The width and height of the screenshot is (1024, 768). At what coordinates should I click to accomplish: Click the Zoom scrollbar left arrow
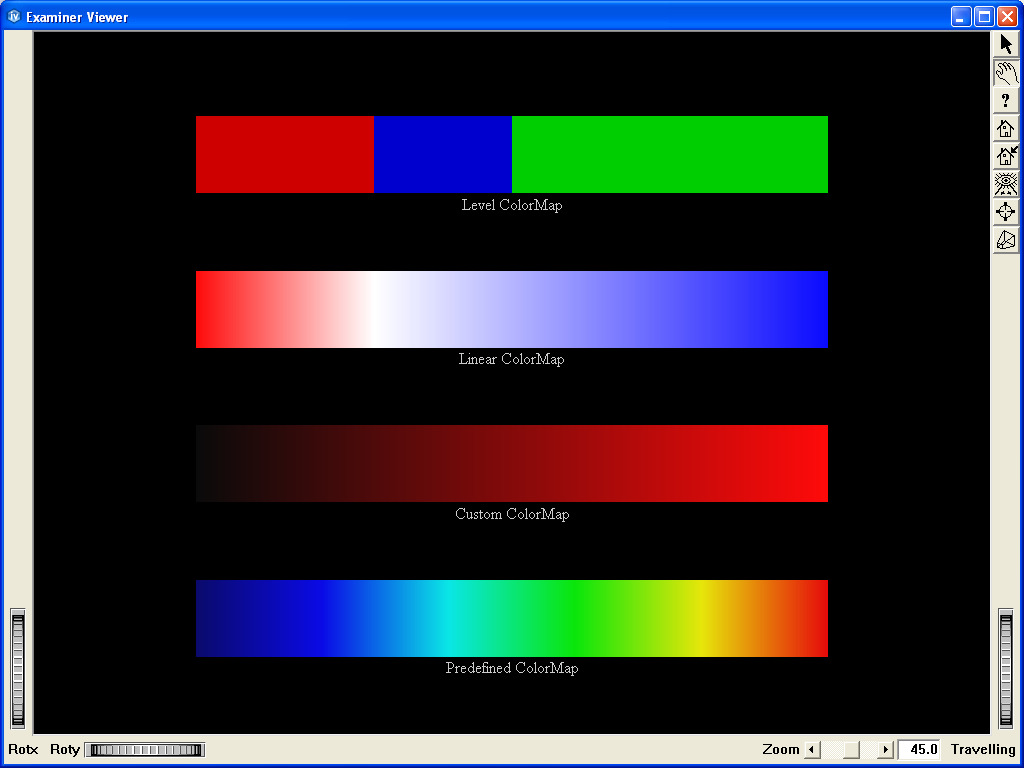(812, 750)
